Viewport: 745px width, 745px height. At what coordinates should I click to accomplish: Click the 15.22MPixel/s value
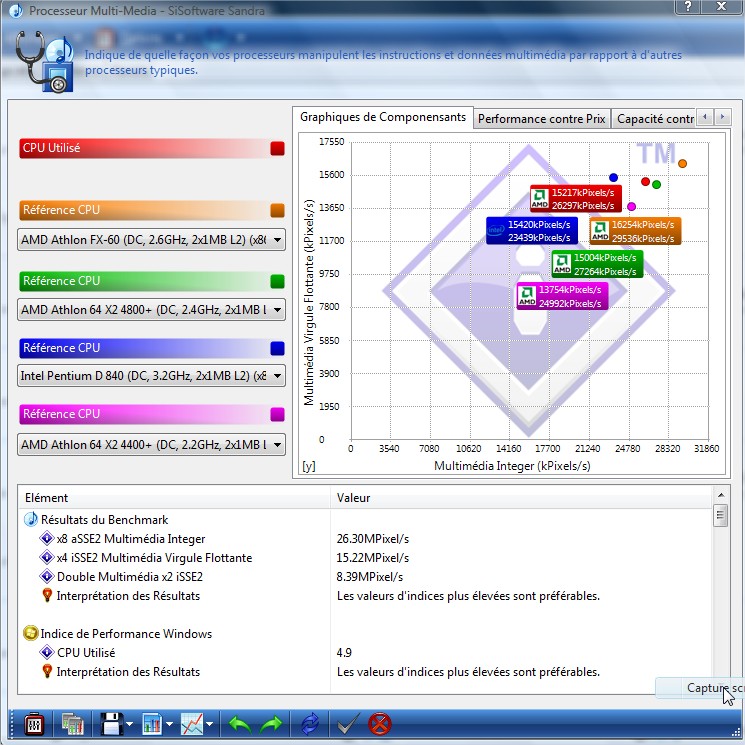[372, 558]
